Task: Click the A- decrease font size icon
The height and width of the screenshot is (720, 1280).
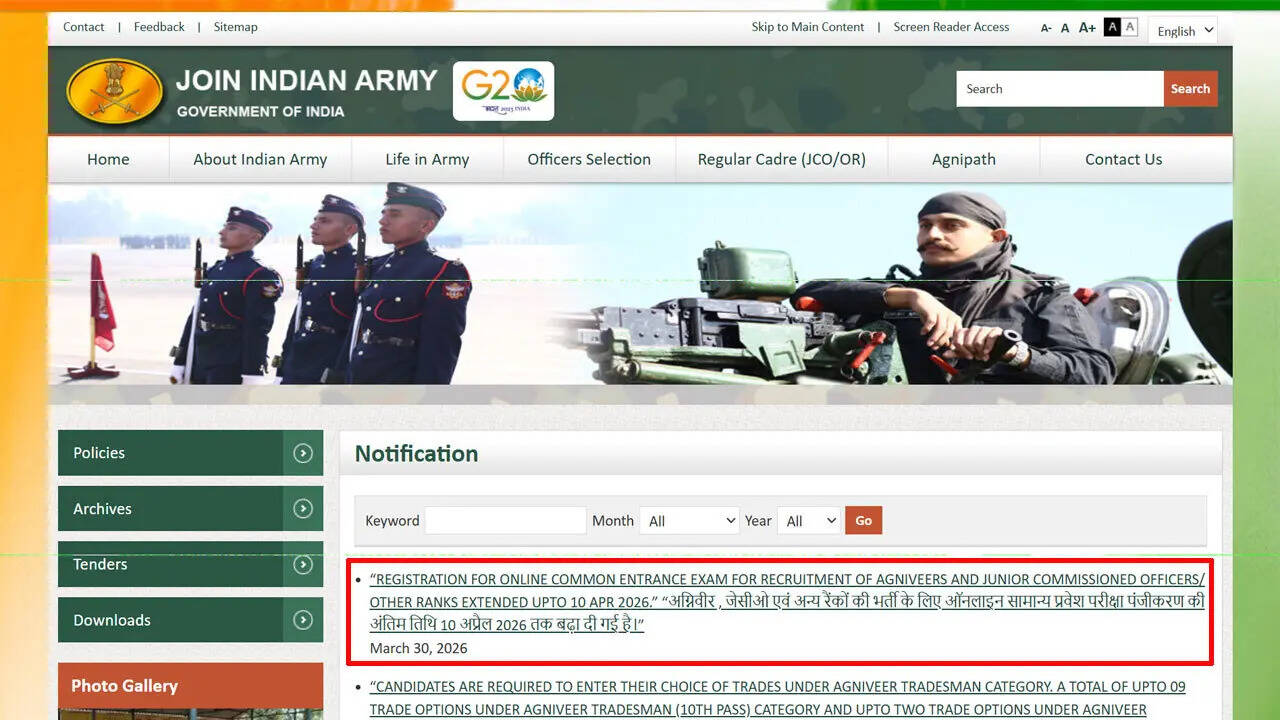Action: tap(1046, 28)
